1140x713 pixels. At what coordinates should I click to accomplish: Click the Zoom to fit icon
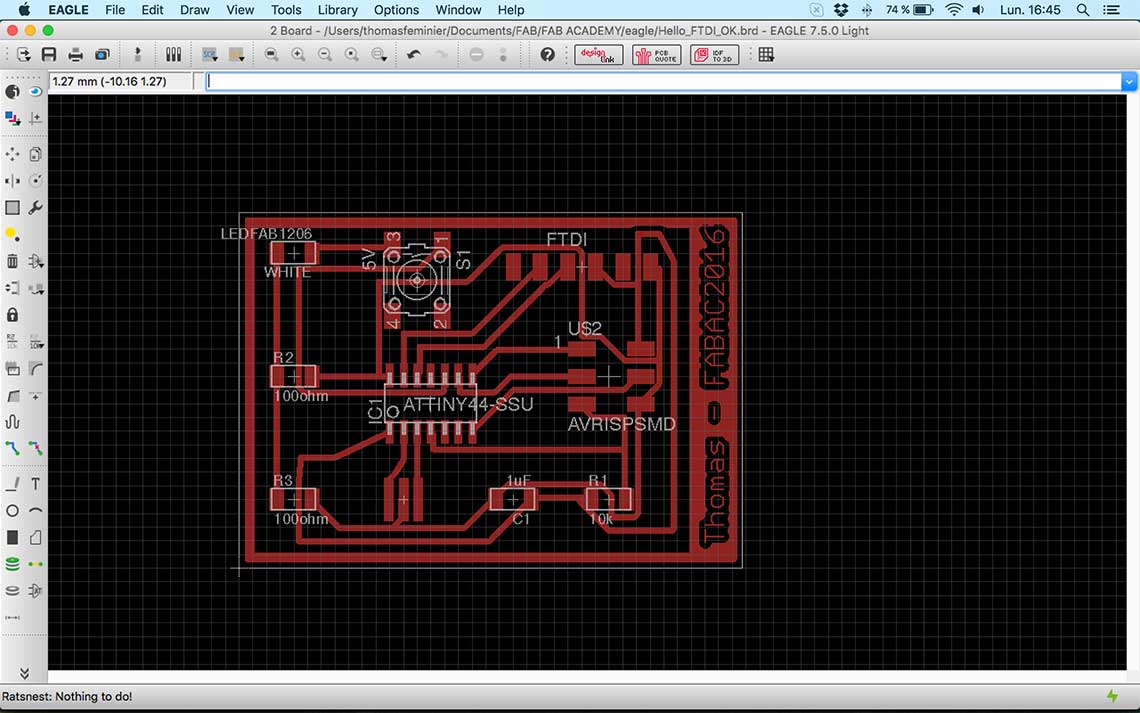[x=271, y=55]
